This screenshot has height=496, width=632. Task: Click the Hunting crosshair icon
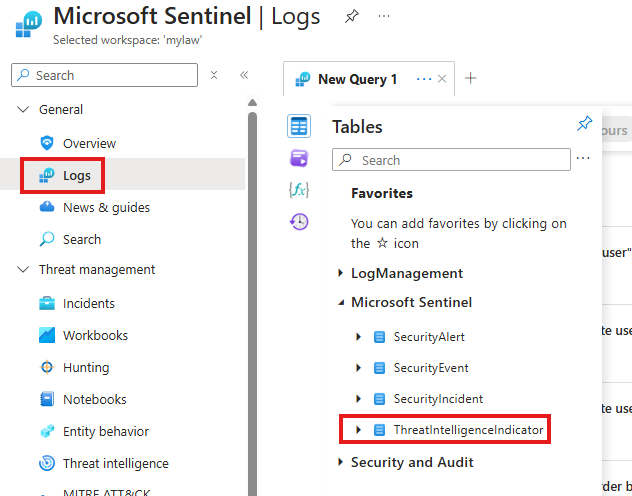[x=47, y=367]
